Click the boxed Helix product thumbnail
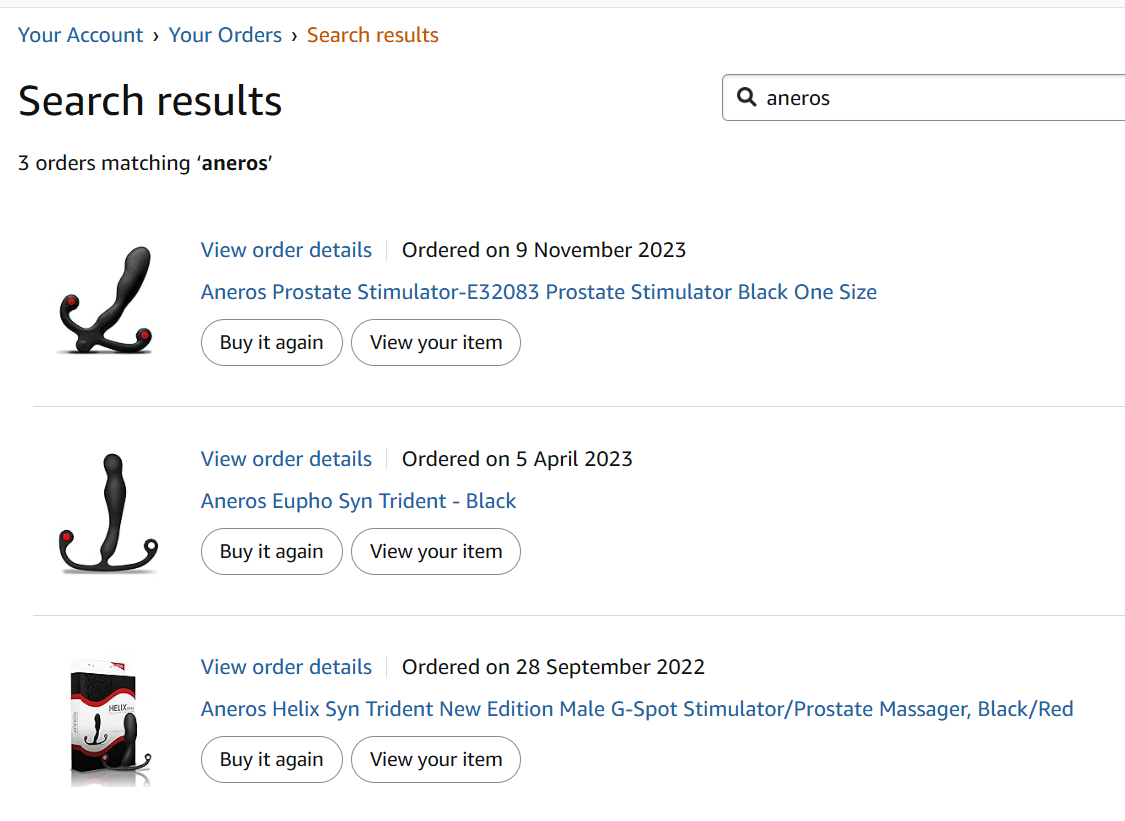The height and width of the screenshot is (821, 1125). (x=110, y=722)
